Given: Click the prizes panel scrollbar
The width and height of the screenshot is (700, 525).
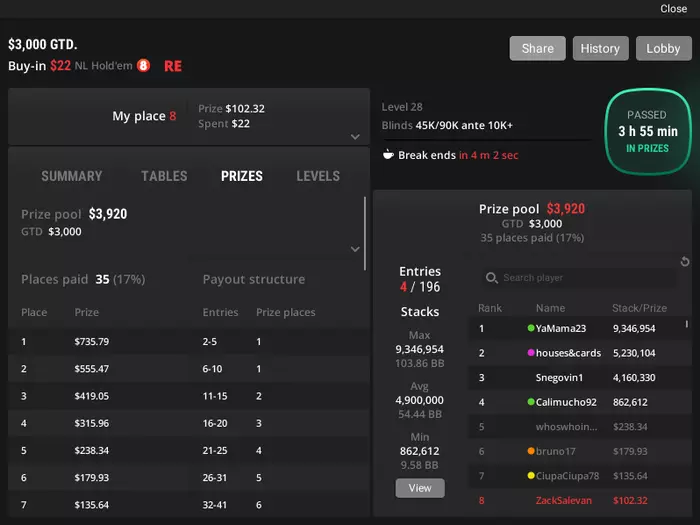Looking at the screenshot, I should 365,233.
